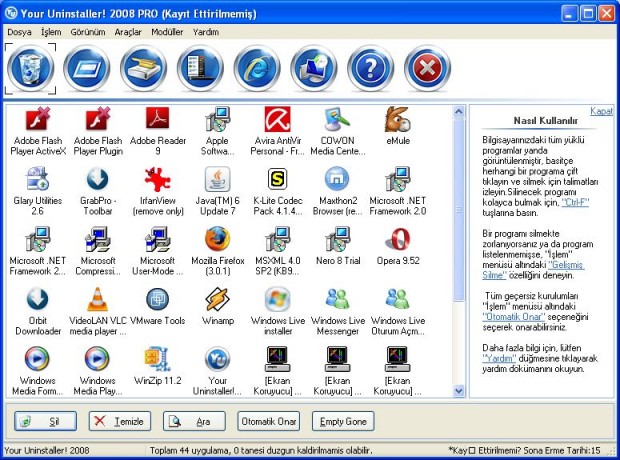Select Java(TM) 6 Update 7
The width and height of the screenshot is (620, 460).
tap(217, 191)
